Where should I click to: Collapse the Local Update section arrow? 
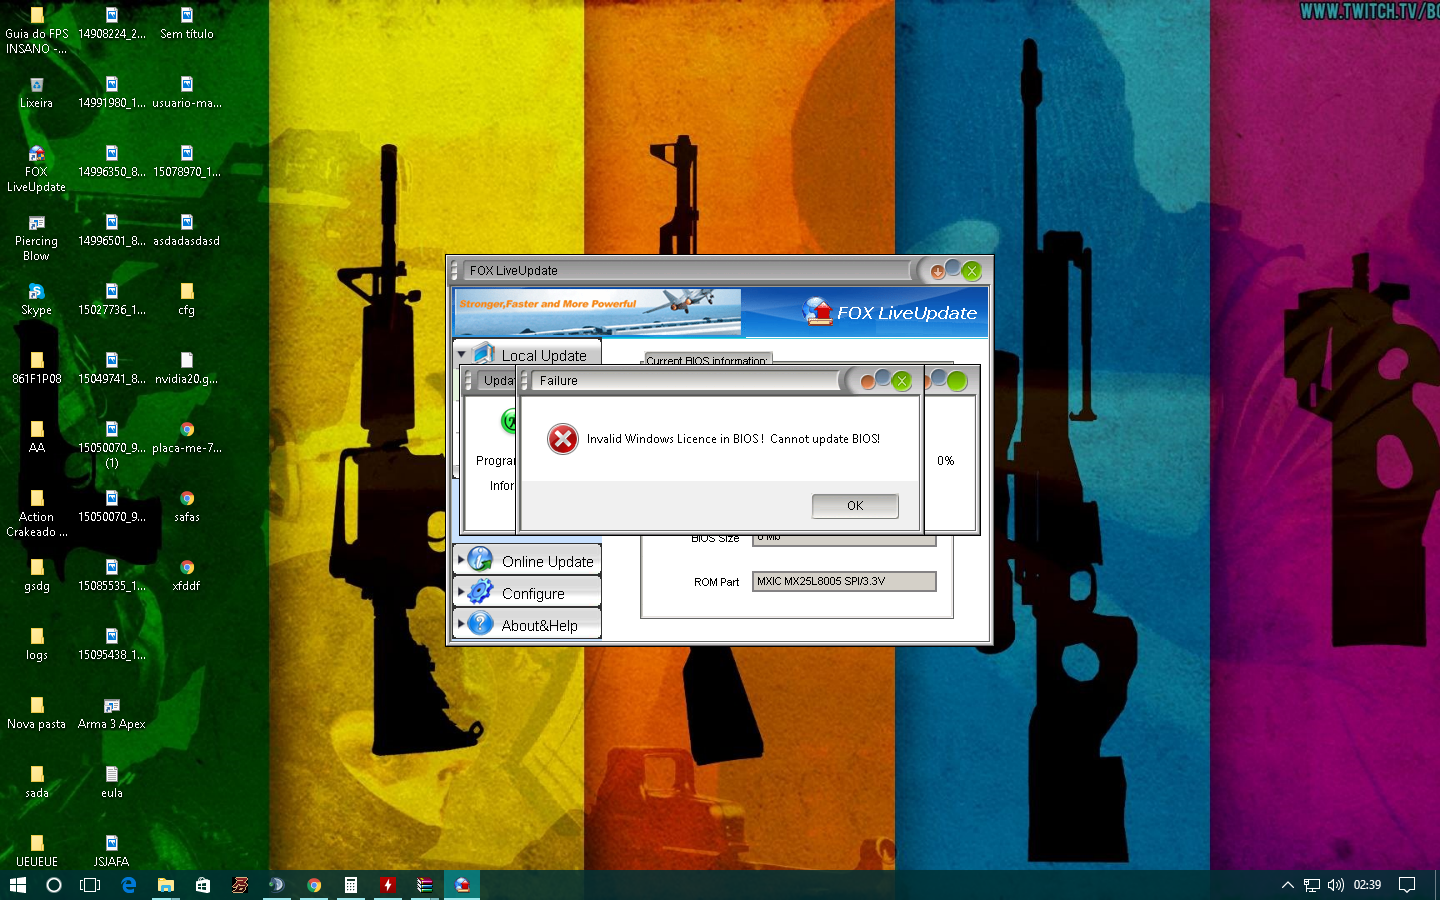(461, 355)
